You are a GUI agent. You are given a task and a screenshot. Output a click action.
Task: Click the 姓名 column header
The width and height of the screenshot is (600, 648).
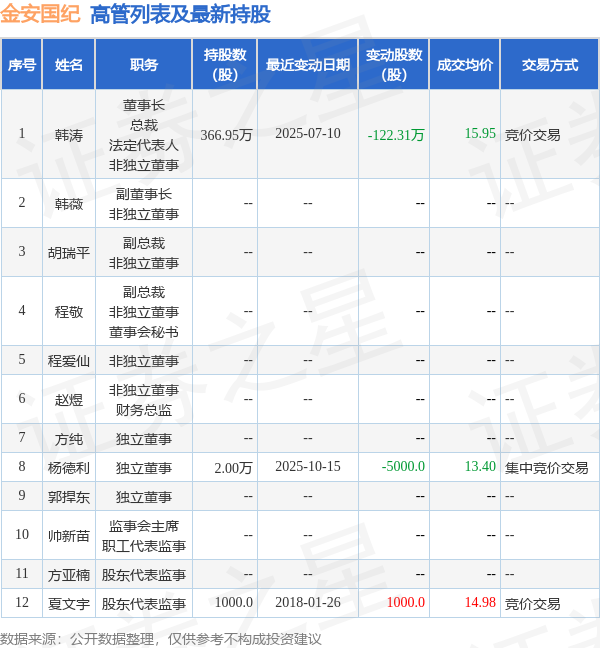(x=69, y=64)
